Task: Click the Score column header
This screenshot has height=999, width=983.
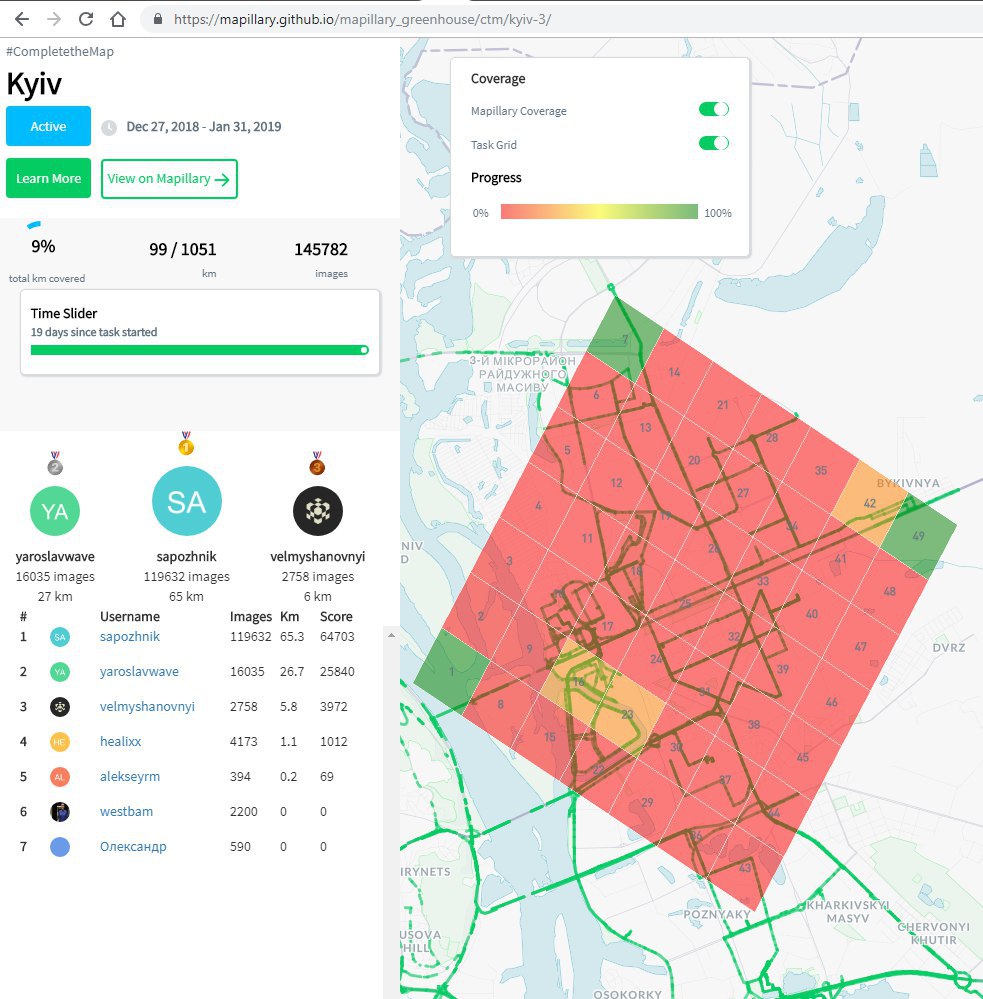Action: 336,617
